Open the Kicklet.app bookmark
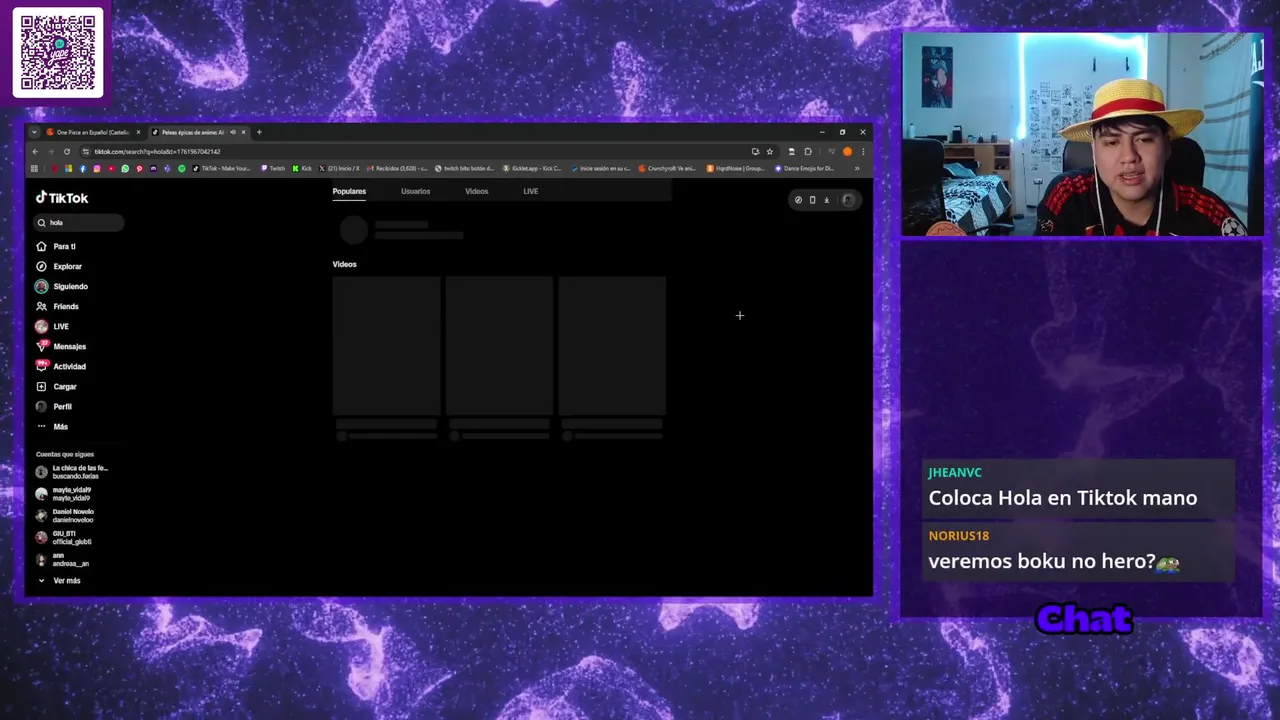This screenshot has height=720, width=1280. point(532,168)
